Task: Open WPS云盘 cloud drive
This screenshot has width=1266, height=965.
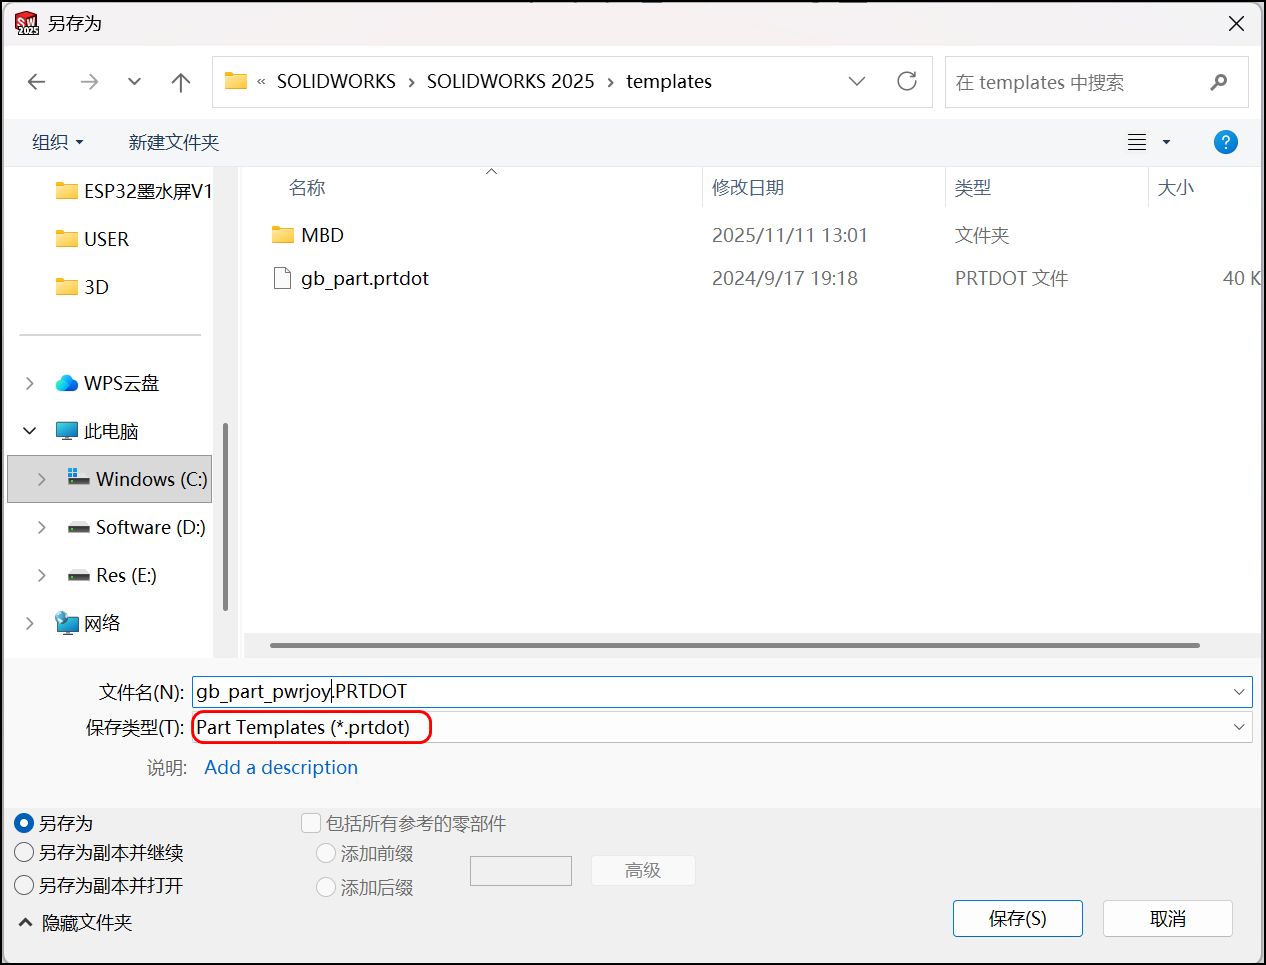Action: (x=108, y=383)
